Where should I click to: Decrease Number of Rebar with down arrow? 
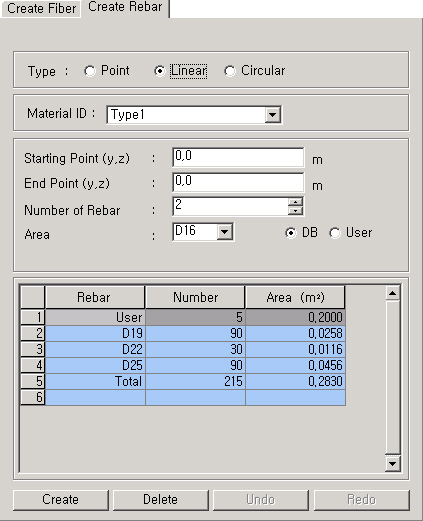(295, 210)
